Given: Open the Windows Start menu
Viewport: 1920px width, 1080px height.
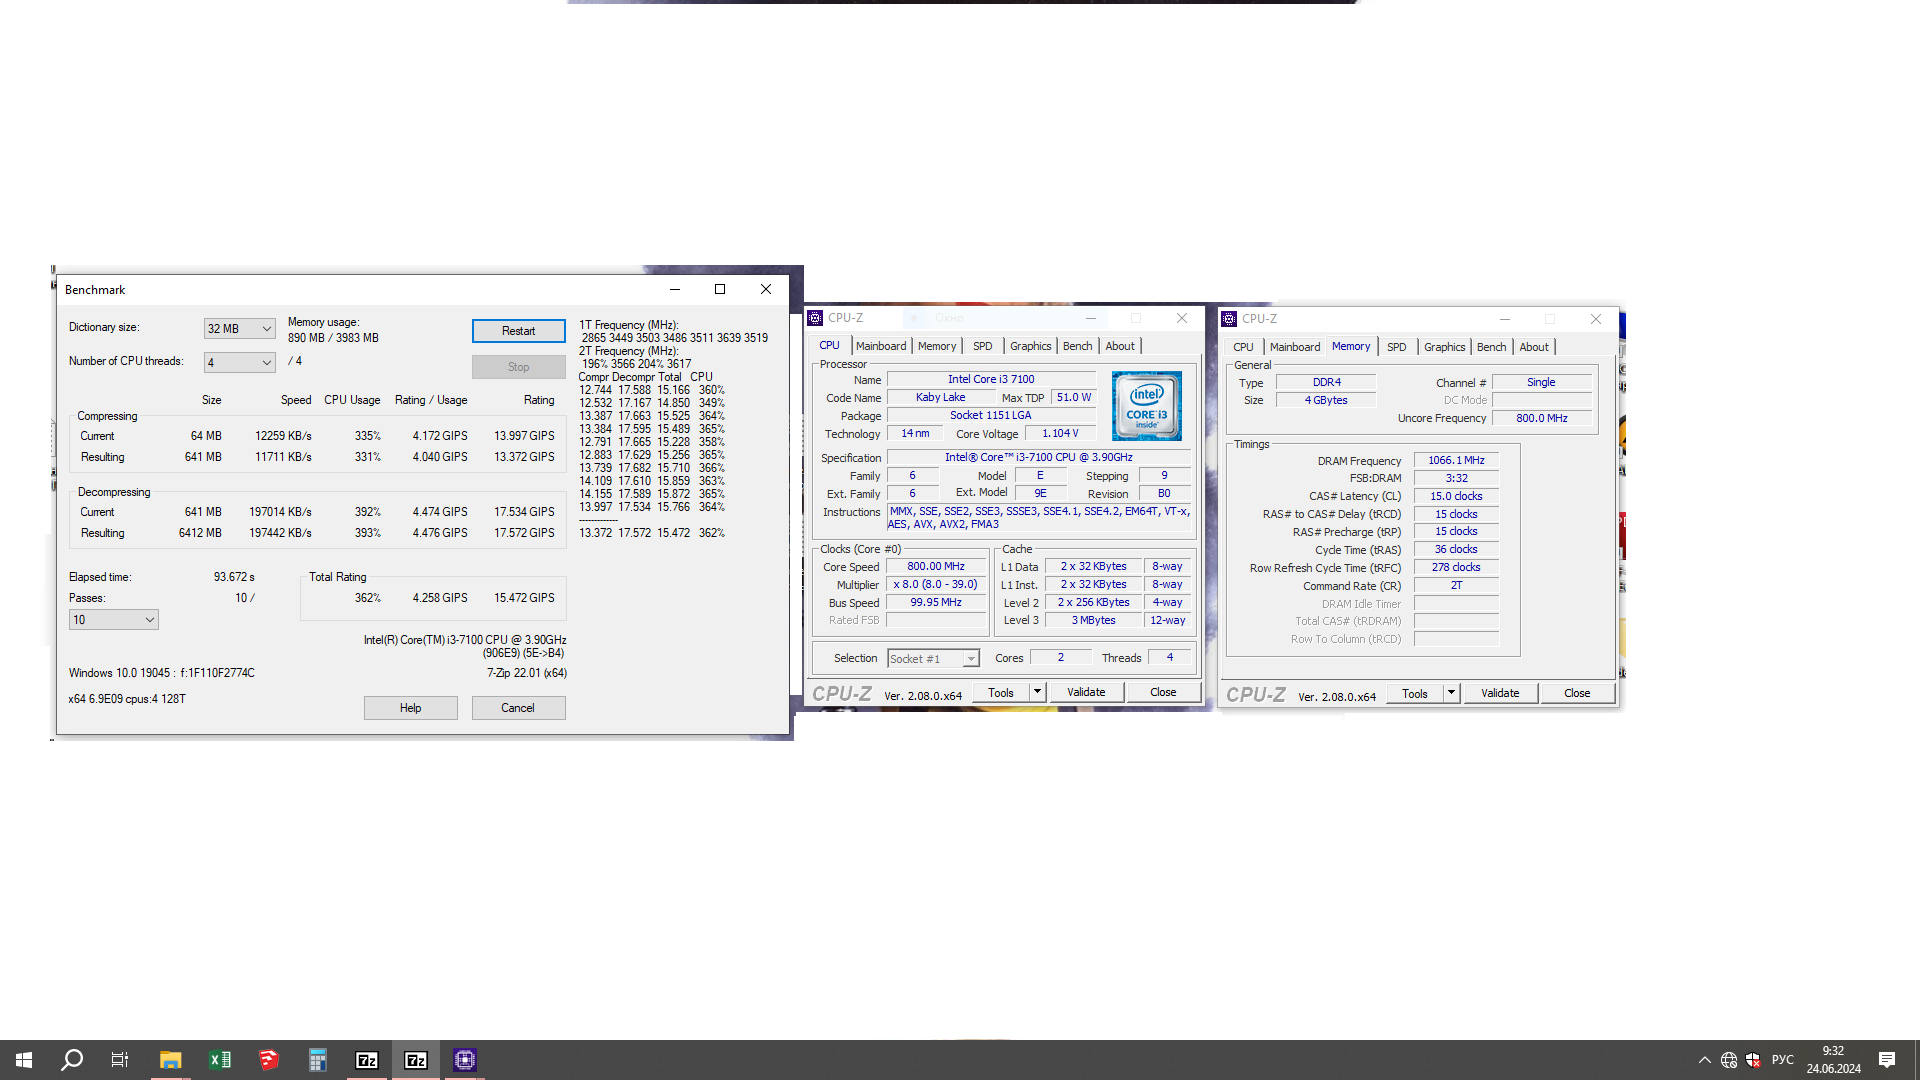Looking at the screenshot, I should [24, 1060].
